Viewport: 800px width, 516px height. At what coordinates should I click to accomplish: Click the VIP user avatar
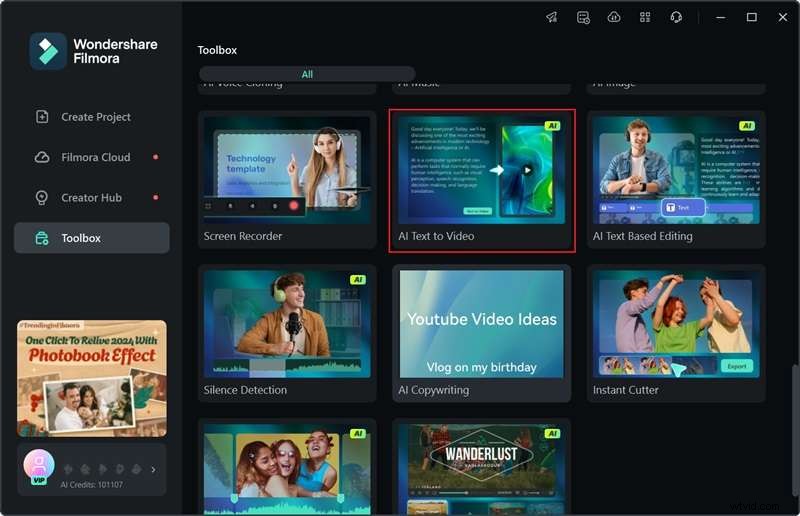[39, 466]
